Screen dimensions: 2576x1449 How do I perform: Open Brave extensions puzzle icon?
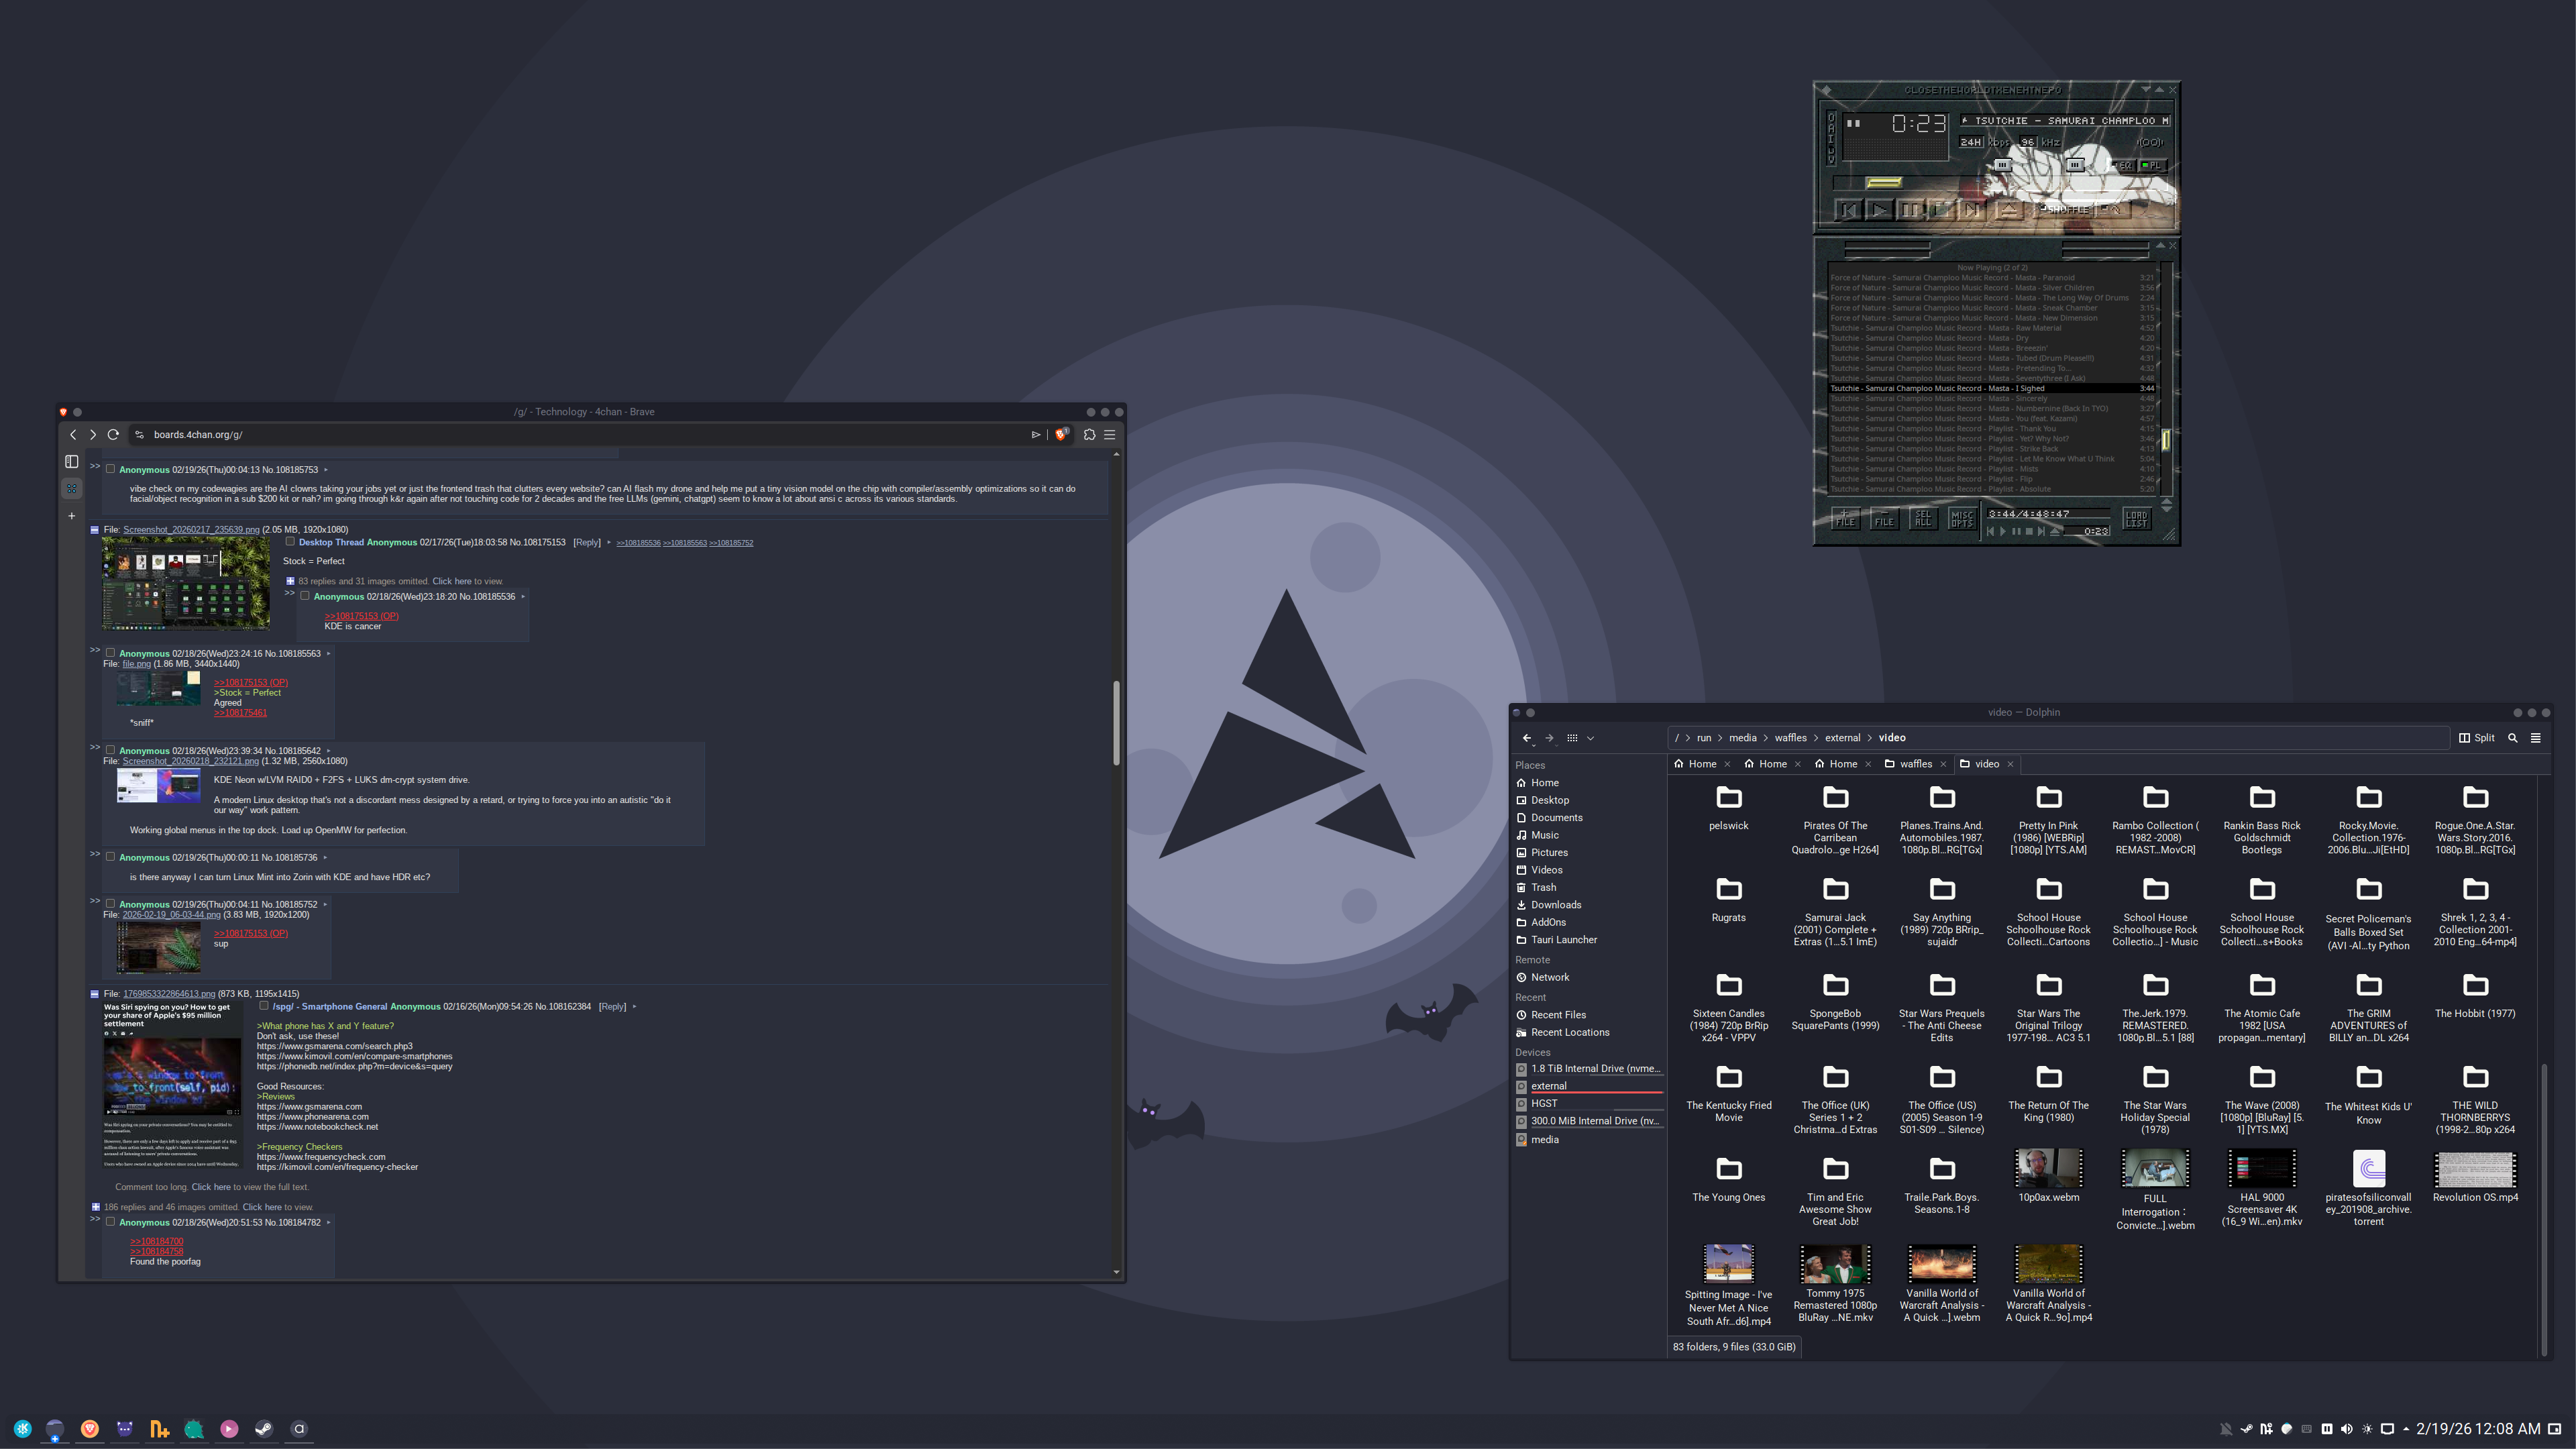pyautogui.click(x=1089, y=434)
